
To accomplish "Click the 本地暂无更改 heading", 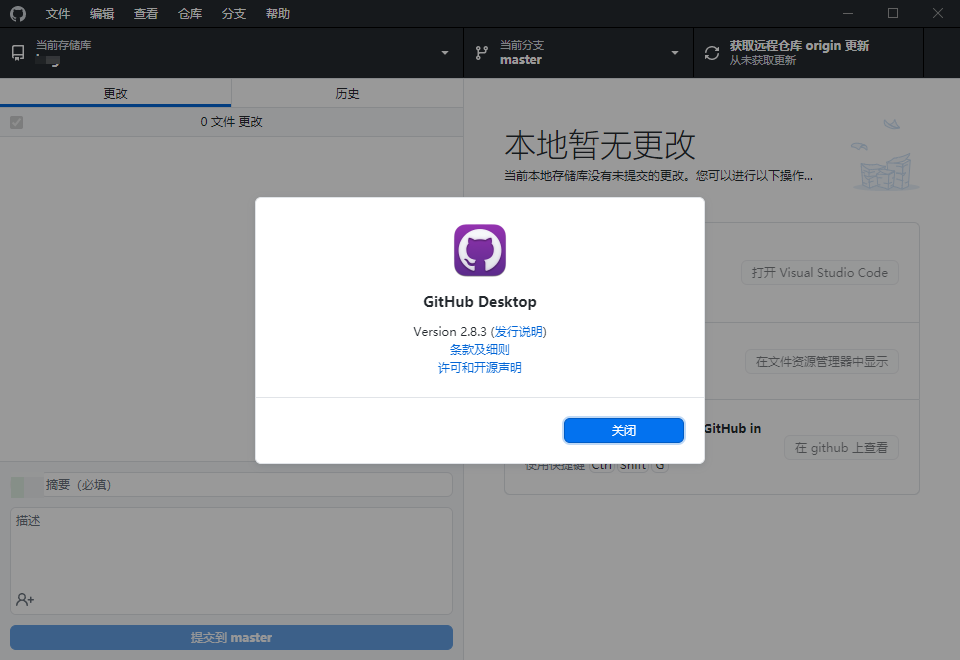I will click(x=600, y=144).
